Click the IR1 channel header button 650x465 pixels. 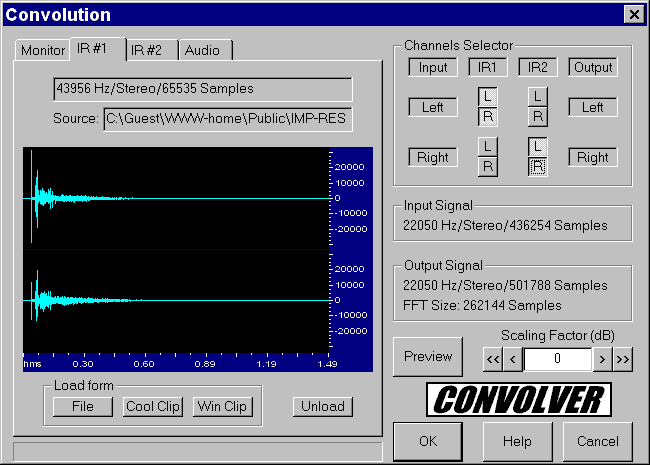click(488, 67)
